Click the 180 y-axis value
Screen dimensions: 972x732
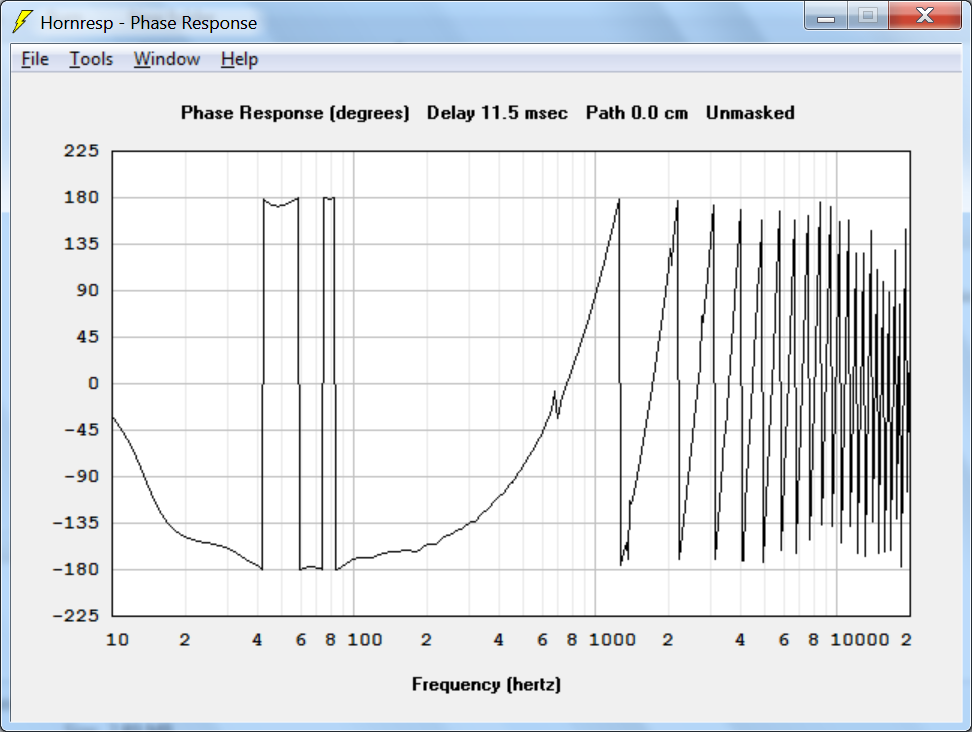[x=81, y=197]
